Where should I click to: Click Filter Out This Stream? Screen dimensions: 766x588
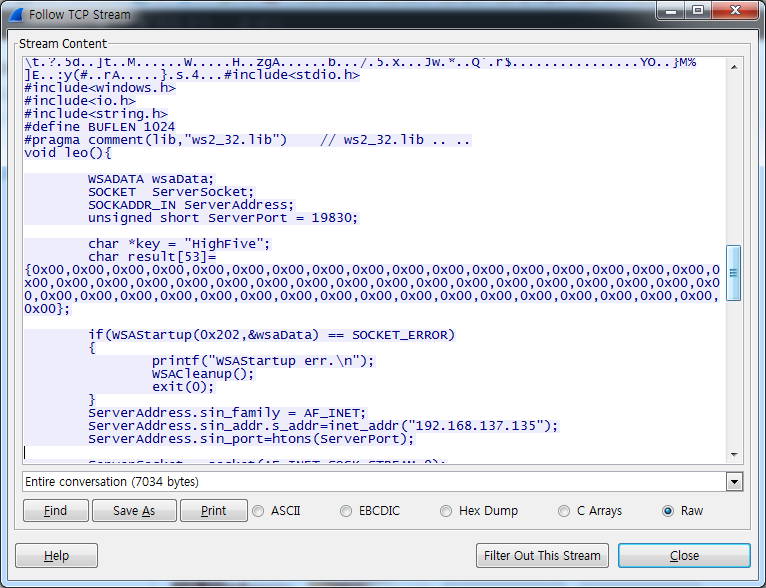[542, 556]
